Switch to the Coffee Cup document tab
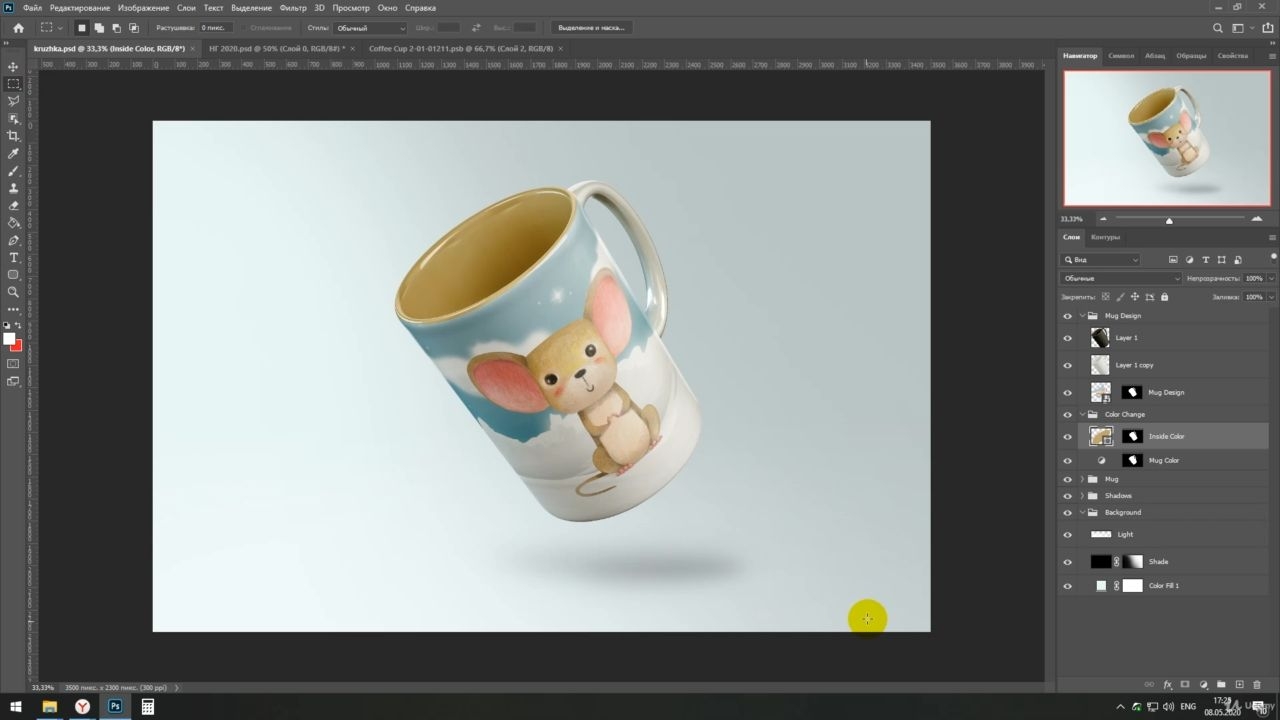Image resolution: width=1280 pixels, height=720 pixels. [x=461, y=48]
